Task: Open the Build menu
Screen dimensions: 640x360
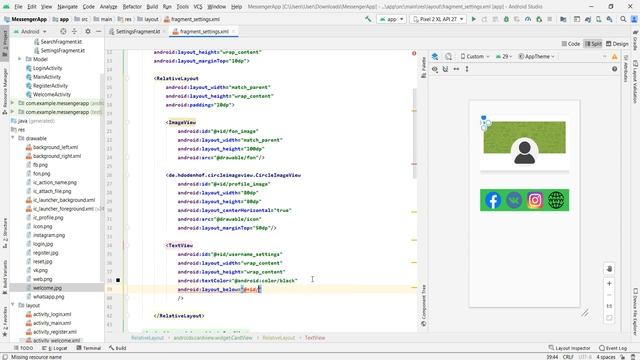Action: coord(152,7)
